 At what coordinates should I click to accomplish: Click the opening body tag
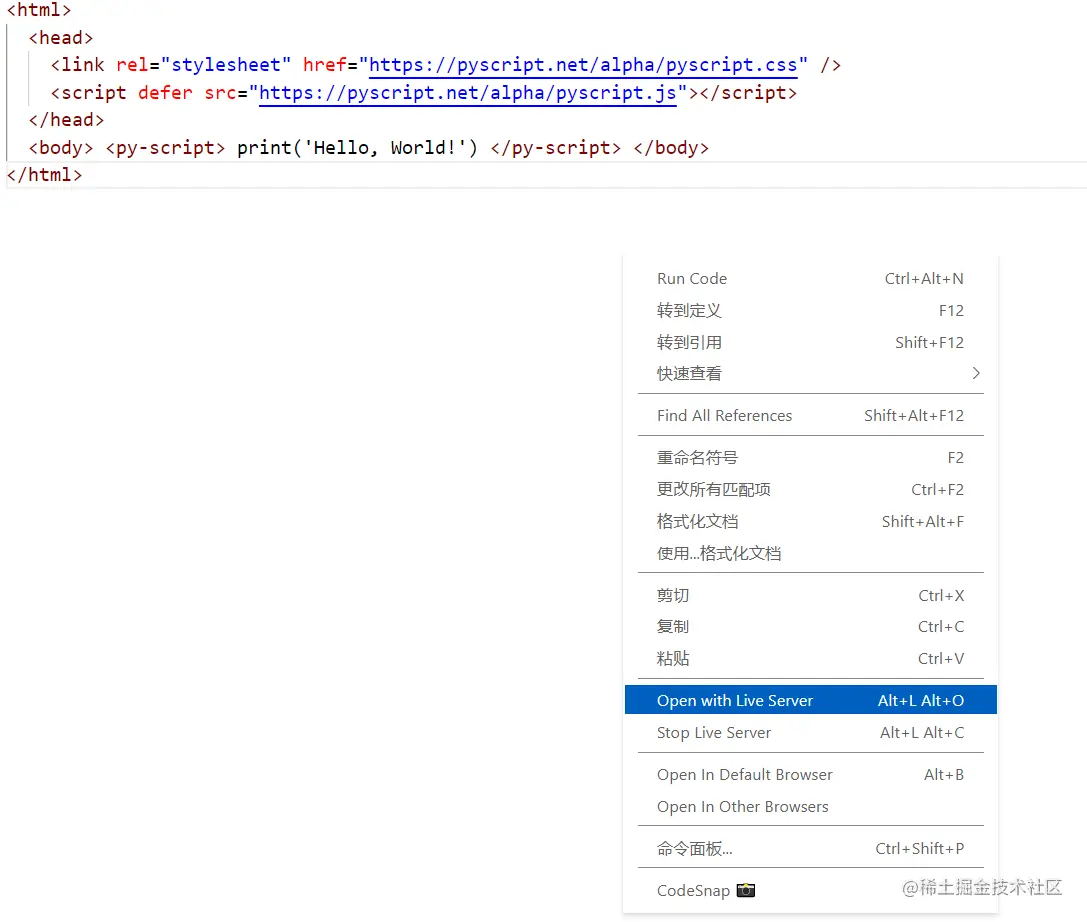pos(61,148)
